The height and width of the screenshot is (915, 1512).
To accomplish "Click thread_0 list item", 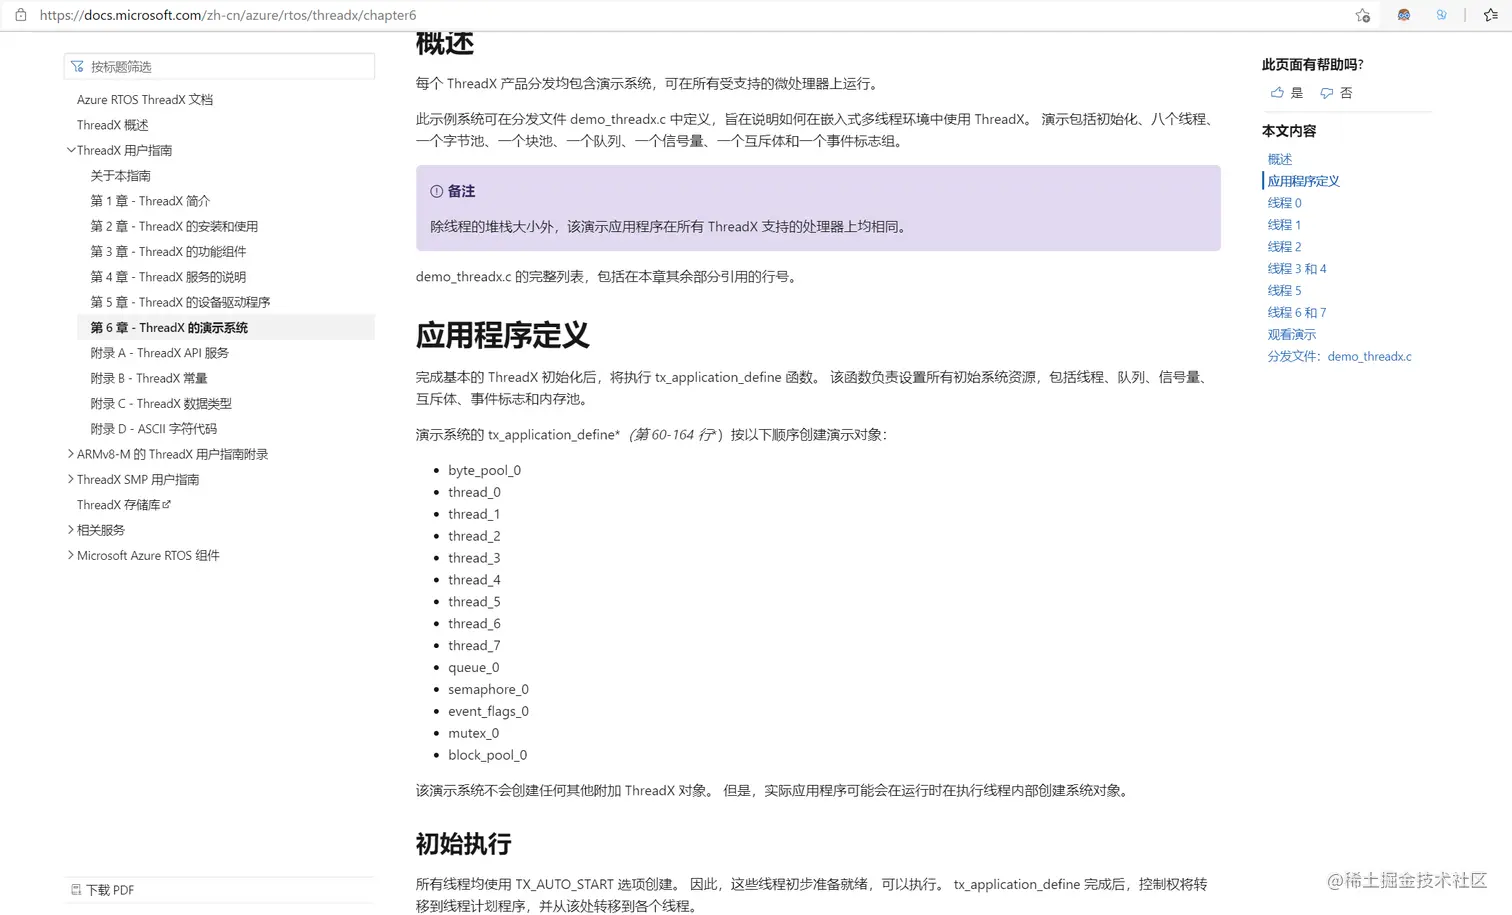I will pos(474,492).
